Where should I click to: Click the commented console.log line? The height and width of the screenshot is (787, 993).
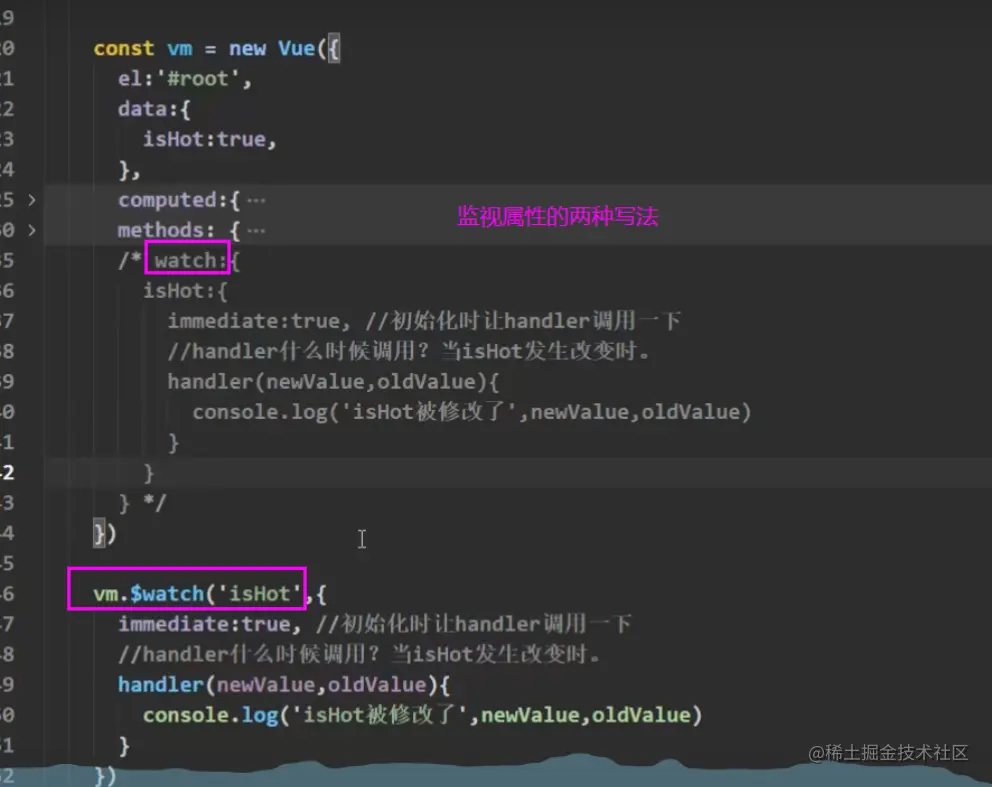click(x=472, y=412)
